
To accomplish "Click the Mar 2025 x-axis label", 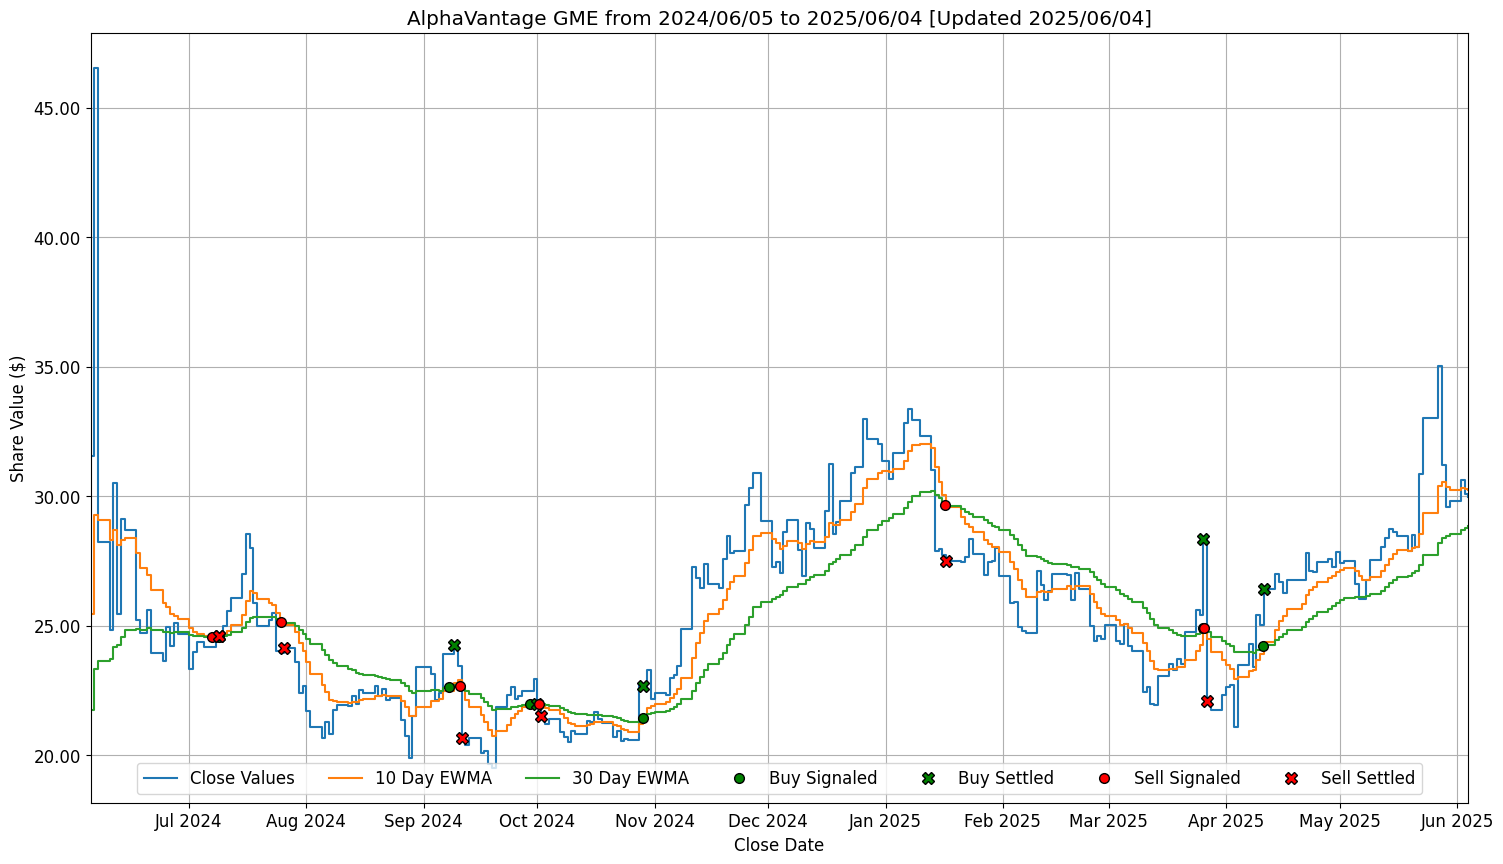I will (1109, 821).
